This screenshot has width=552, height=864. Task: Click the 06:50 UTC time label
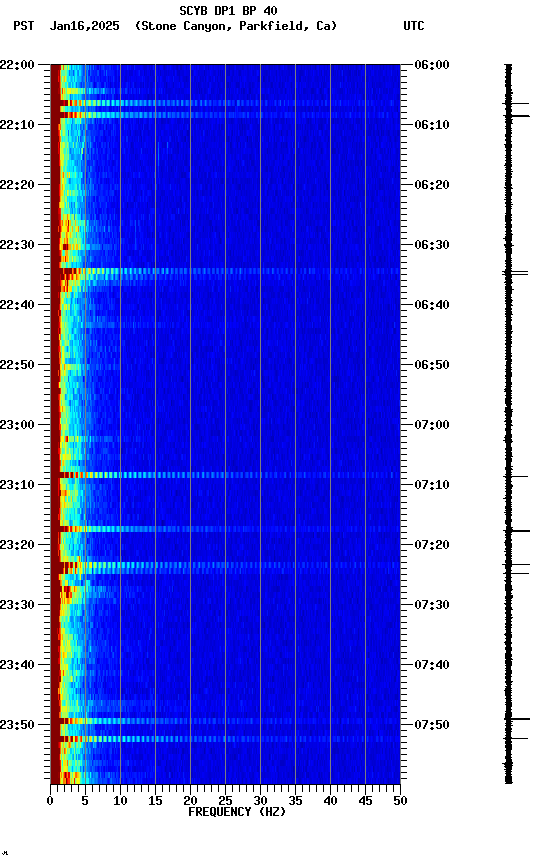click(432, 365)
